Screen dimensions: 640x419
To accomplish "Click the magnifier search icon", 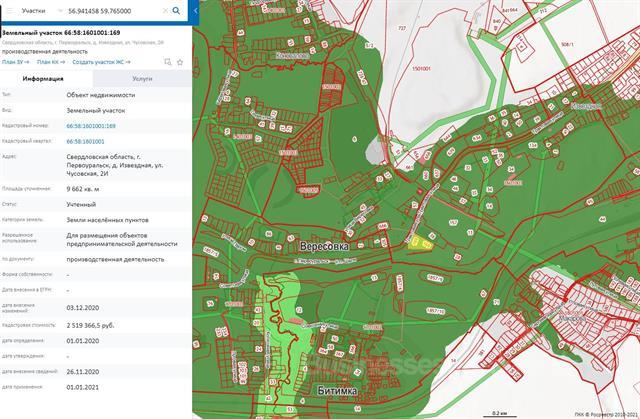I will 177,10.
